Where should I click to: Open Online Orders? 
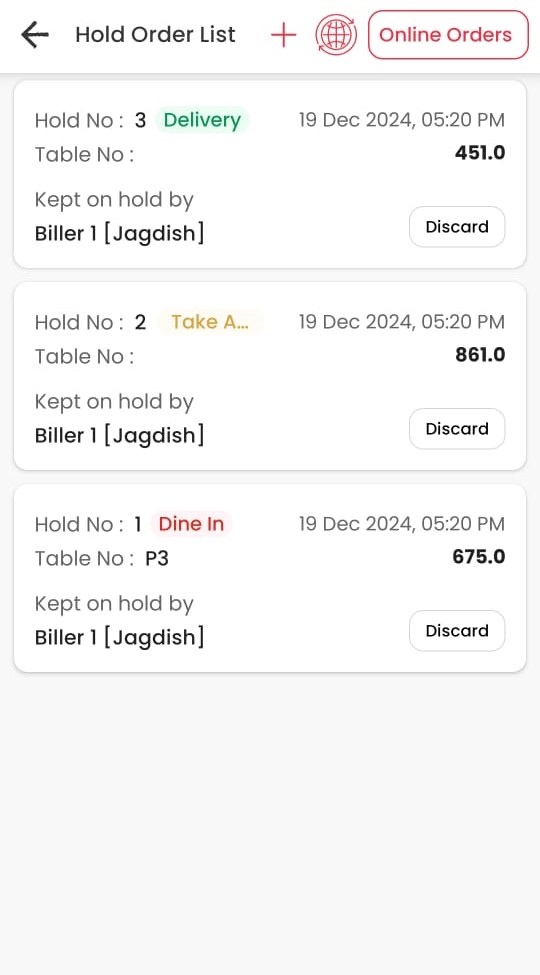point(448,35)
